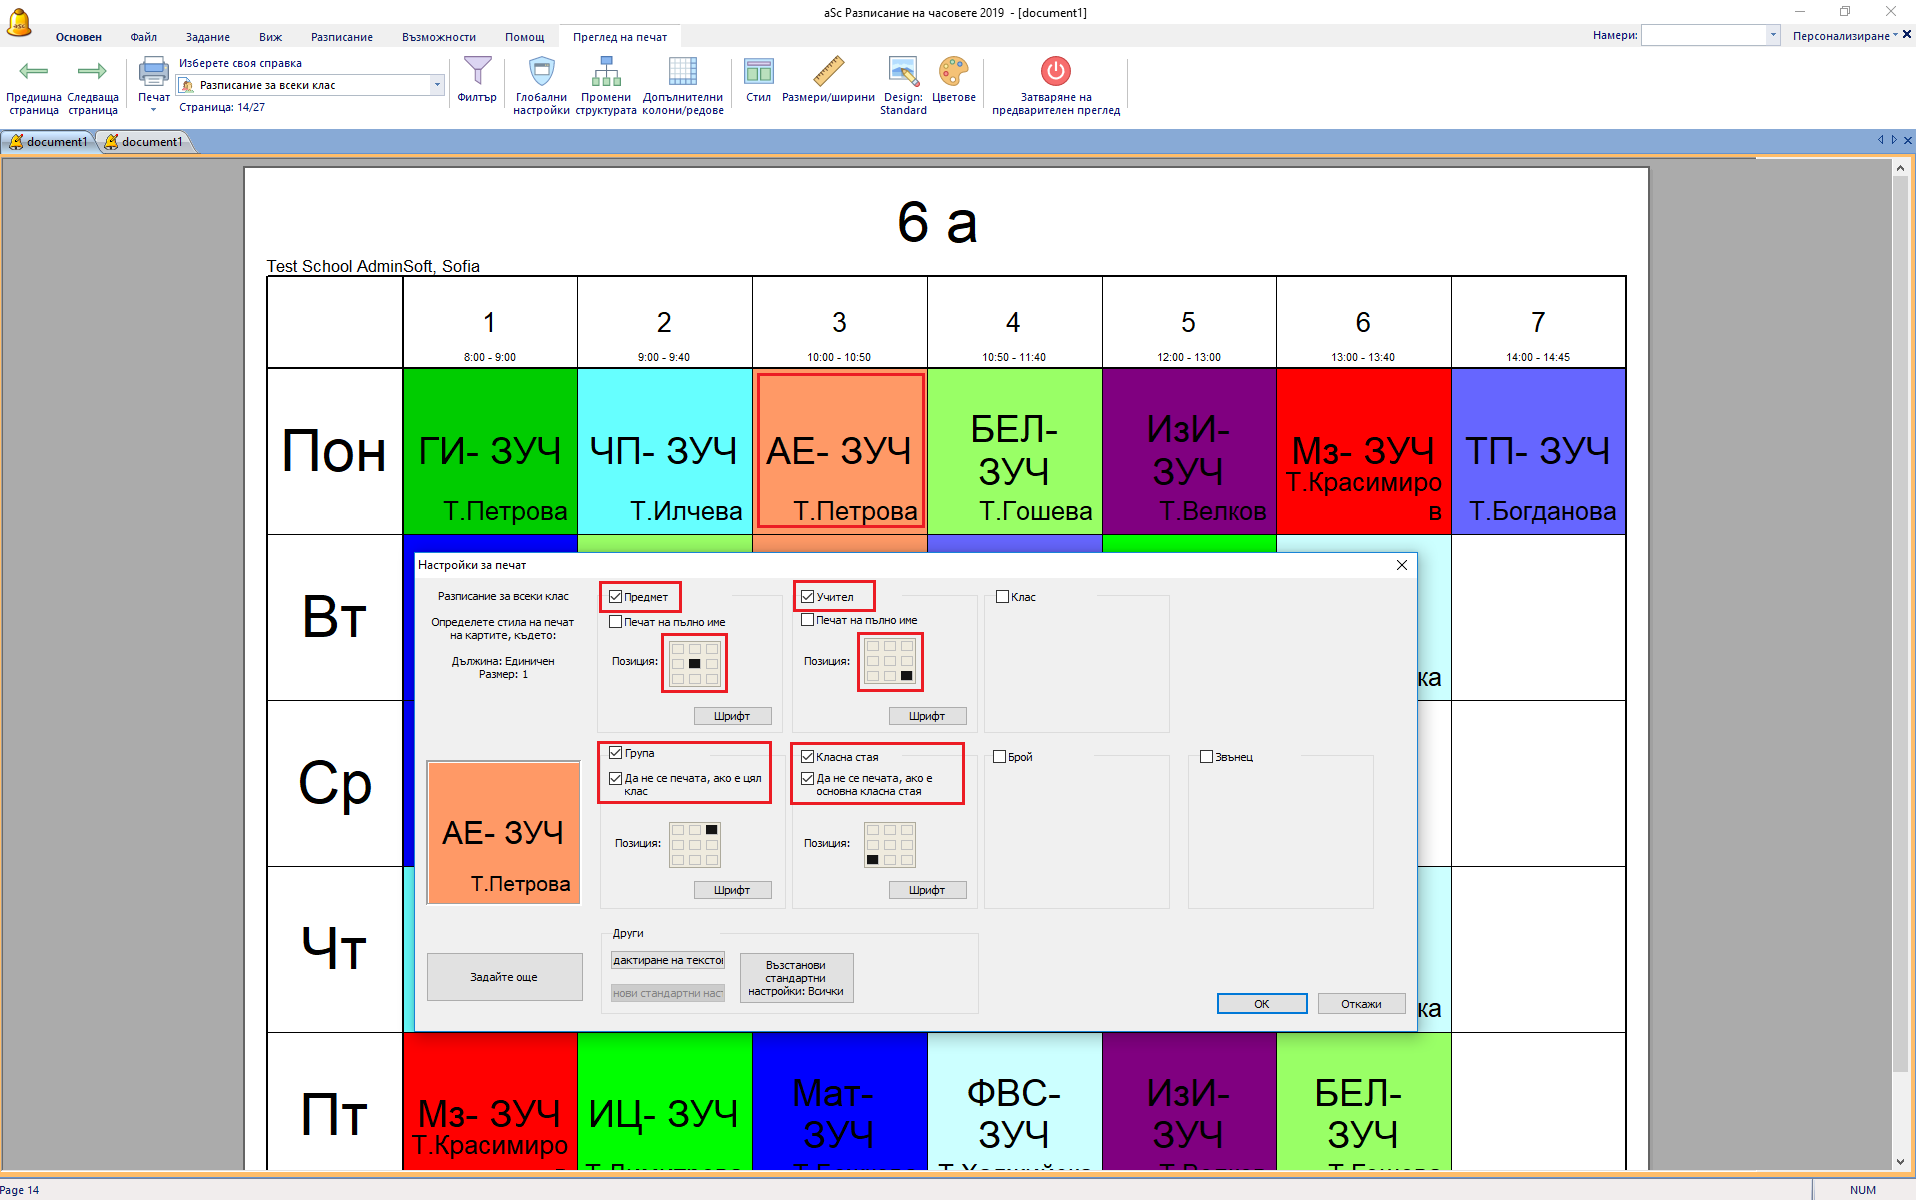Click the Previous page arrow icon
The image size is (1916, 1200).
(34, 71)
